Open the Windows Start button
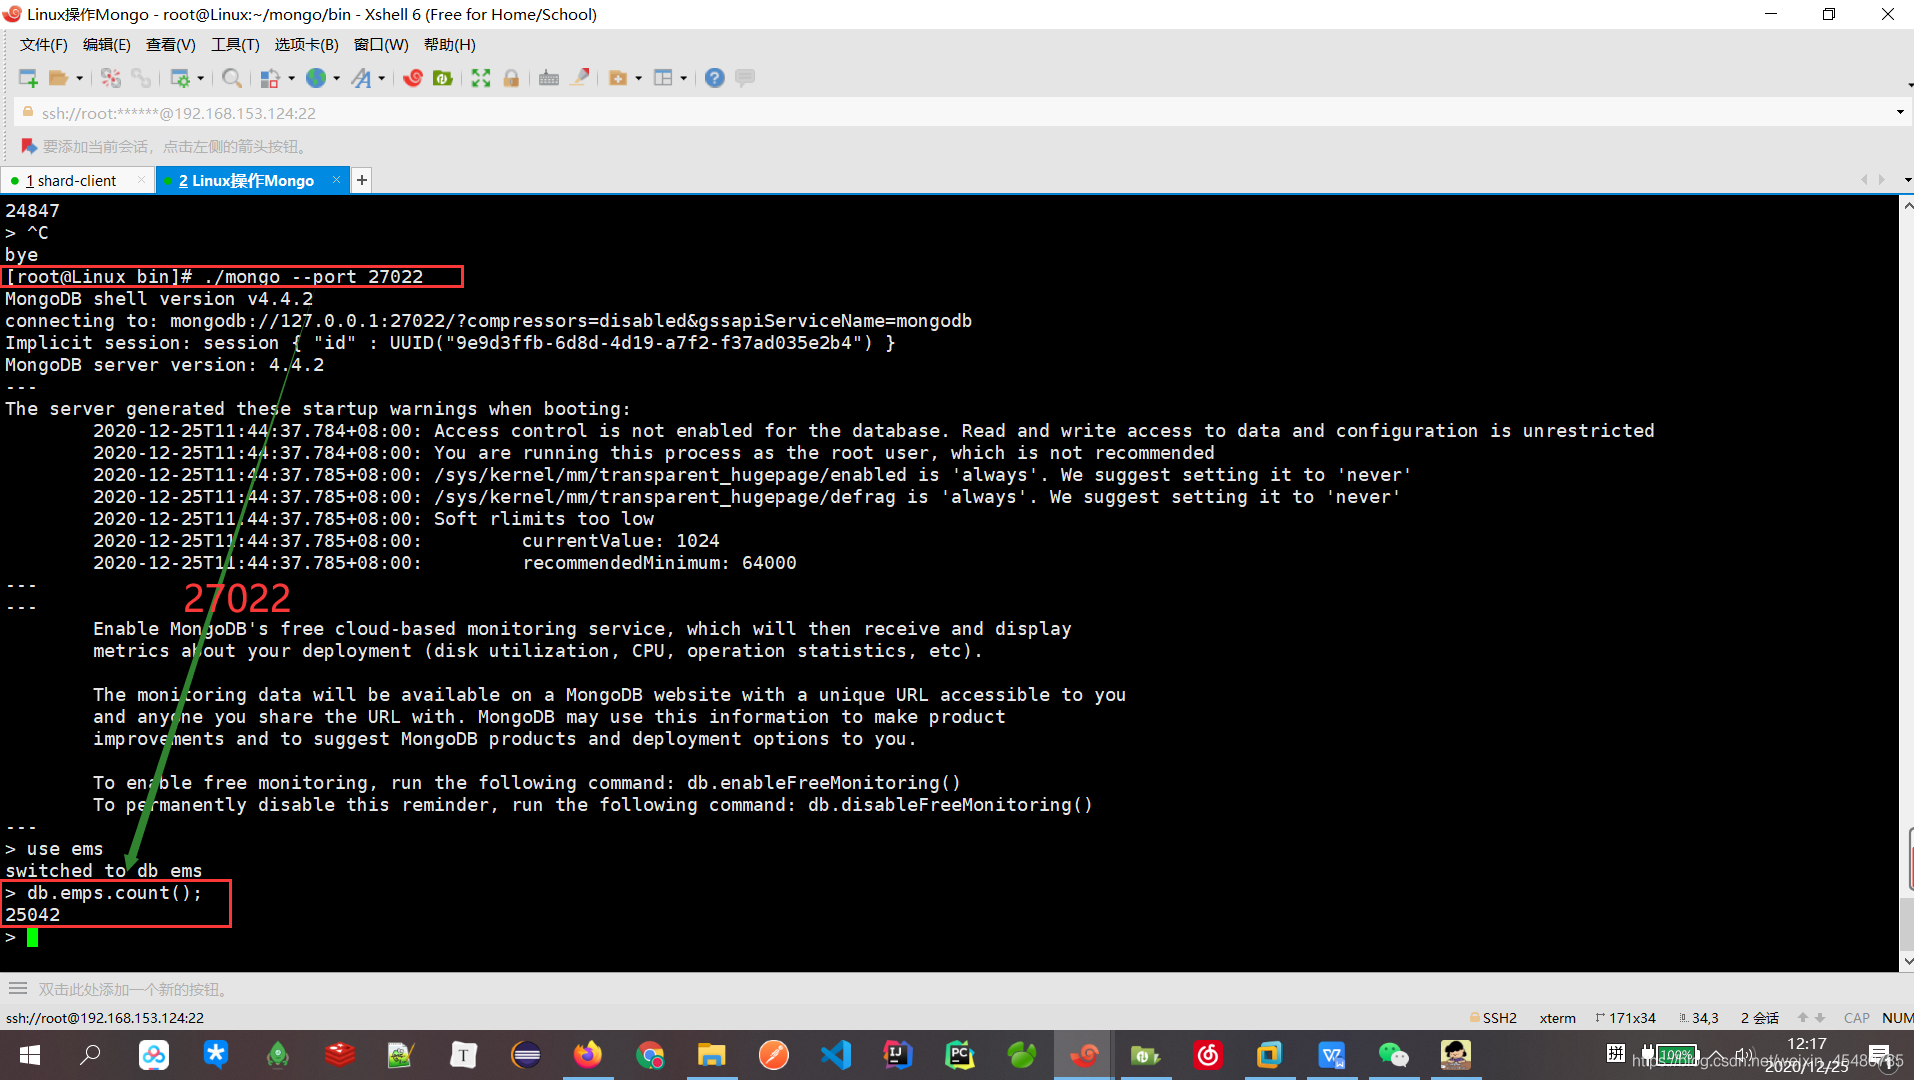1914x1080 pixels. [30, 1055]
